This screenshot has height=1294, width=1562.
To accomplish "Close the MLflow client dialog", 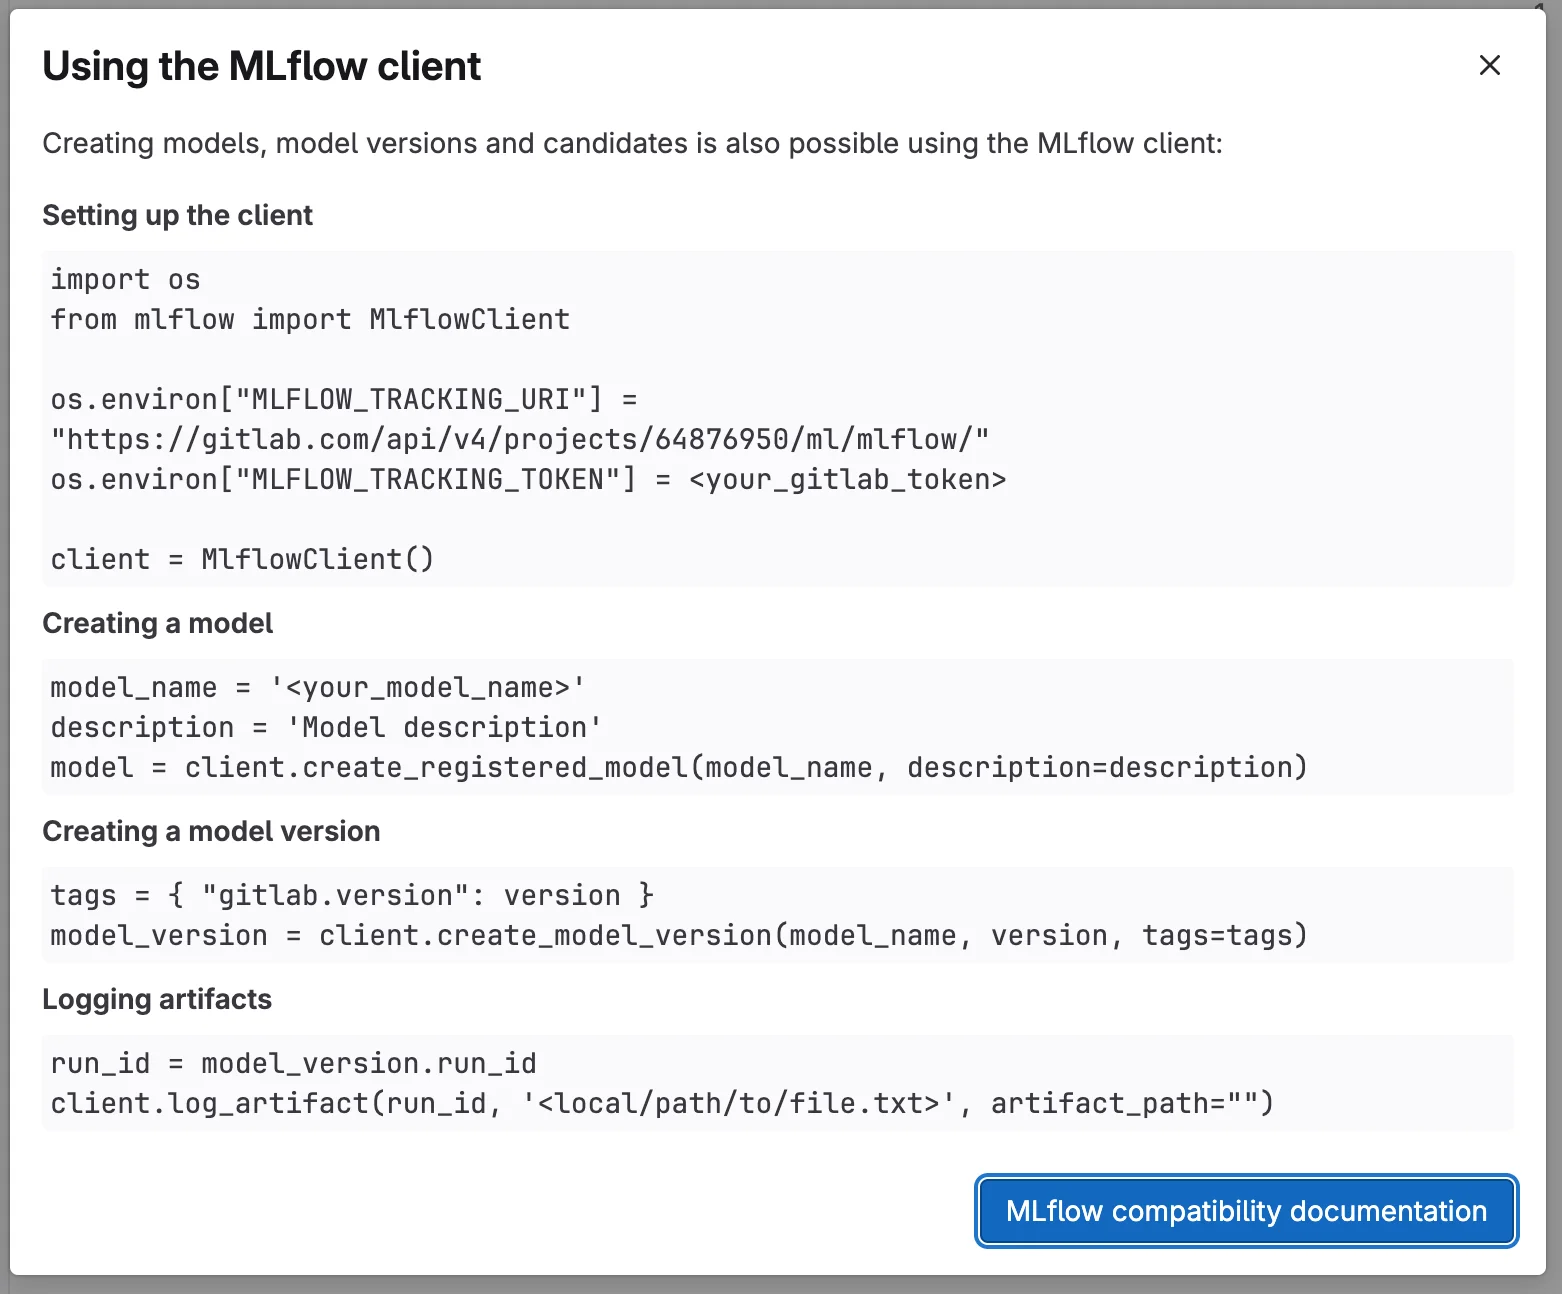I will [x=1489, y=65].
